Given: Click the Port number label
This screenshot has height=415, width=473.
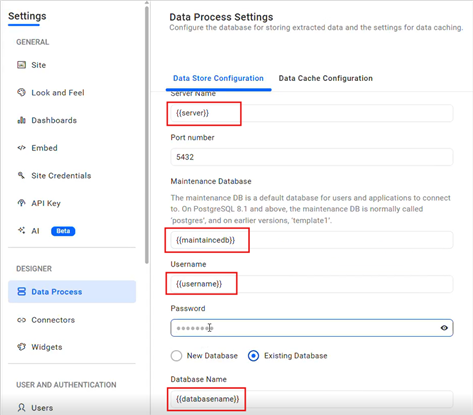Looking at the screenshot, I should click(x=192, y=137).
